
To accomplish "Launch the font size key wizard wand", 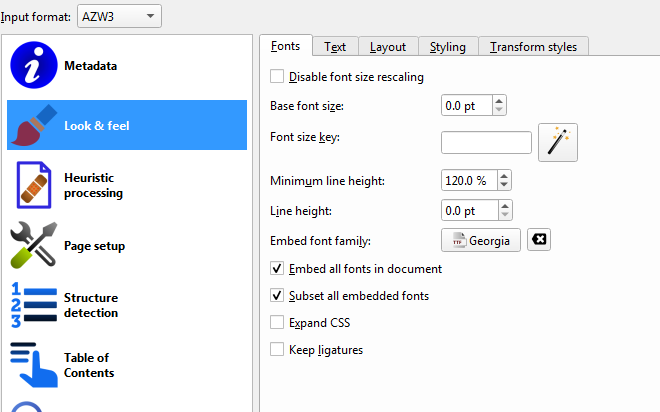I will 558,143.
